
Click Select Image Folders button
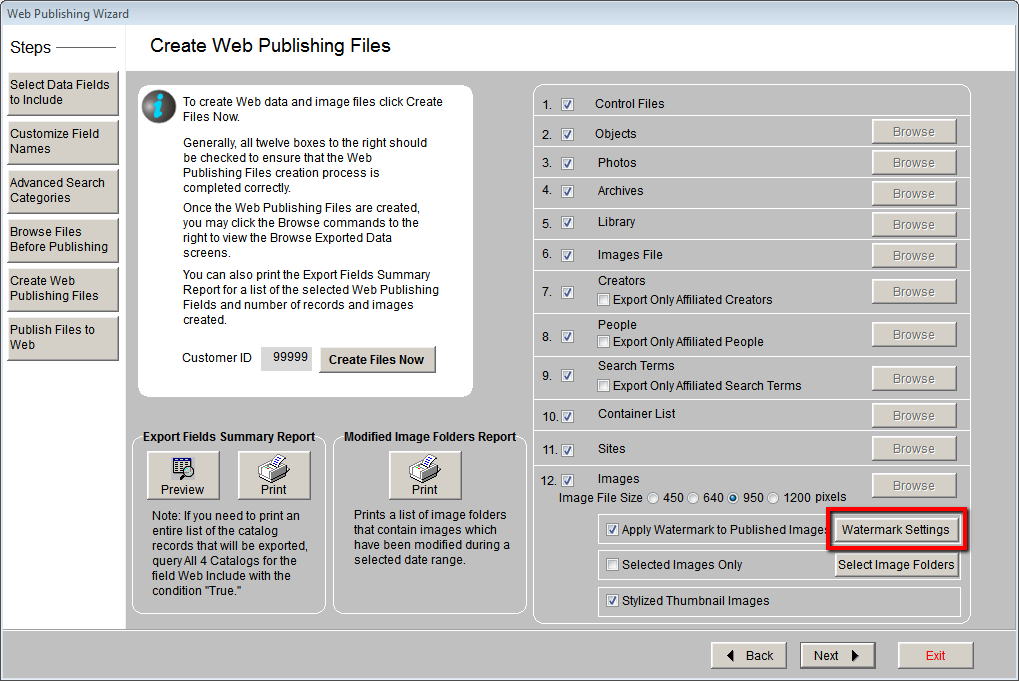pyautogui.click(x=896, y=565)
